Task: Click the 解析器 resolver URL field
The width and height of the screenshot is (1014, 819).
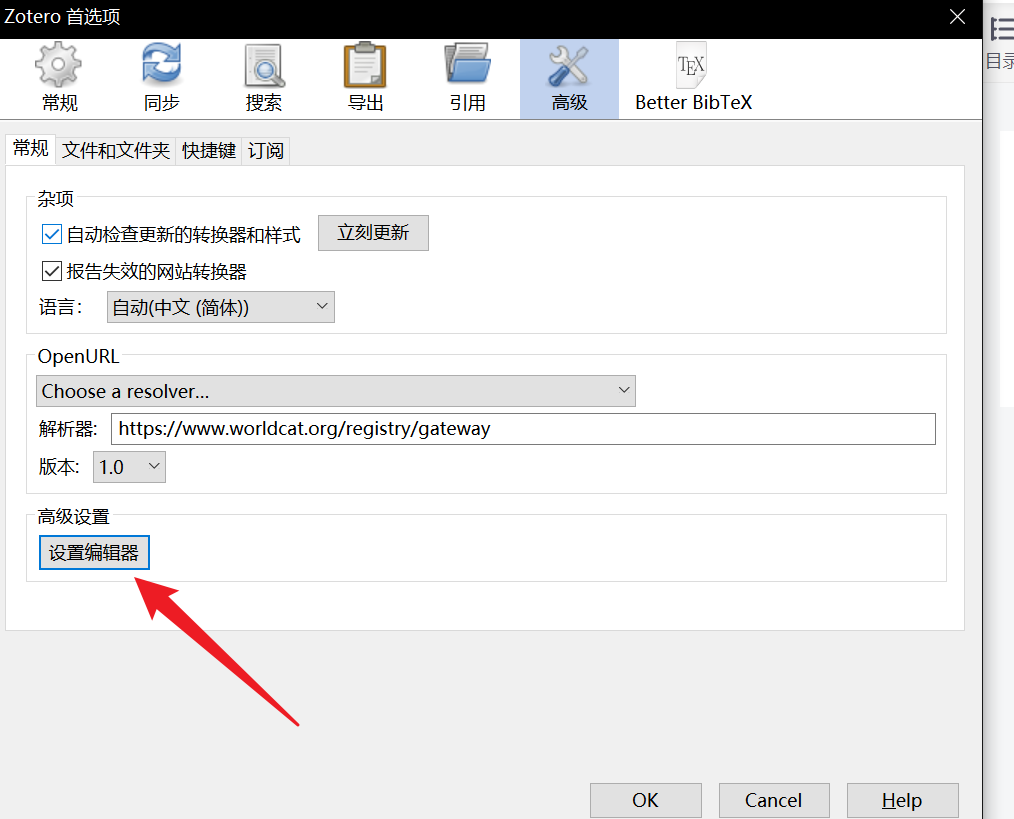Action: [523, 429]
